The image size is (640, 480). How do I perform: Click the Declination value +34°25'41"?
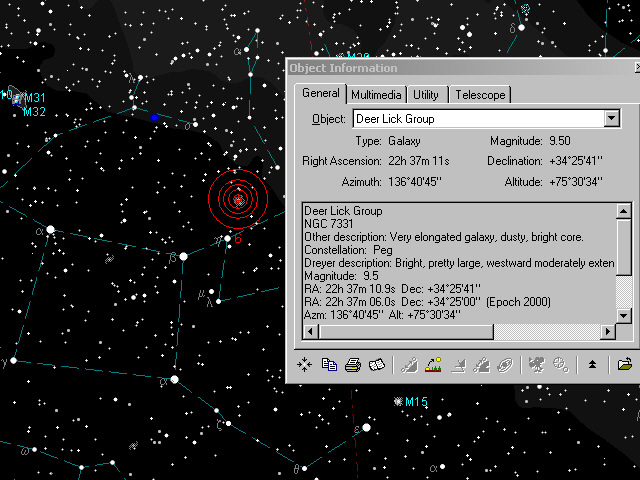point(576,161)
